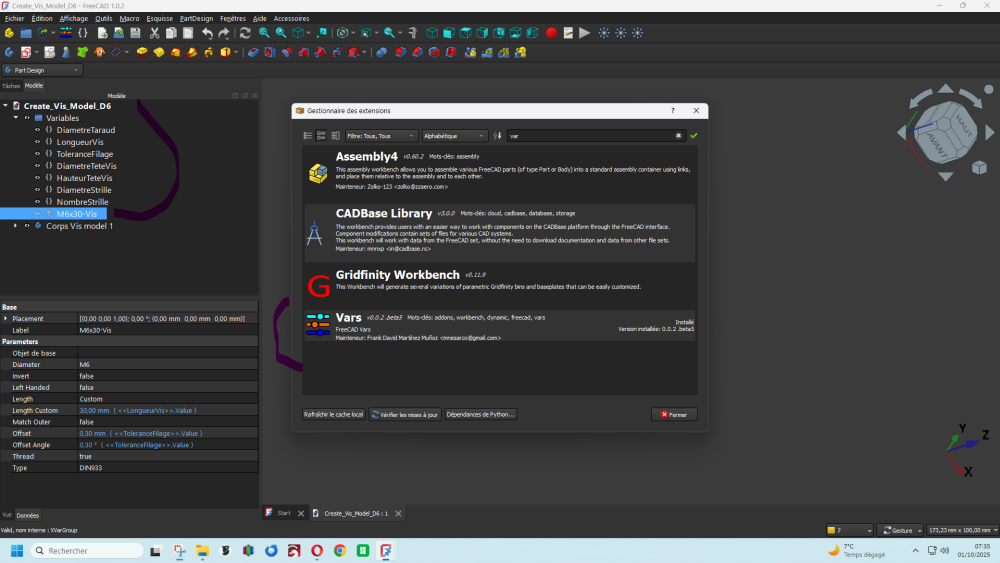The image size is (1000, 563).
Task: Switch to the Start document tab
Action: [284, 513]
